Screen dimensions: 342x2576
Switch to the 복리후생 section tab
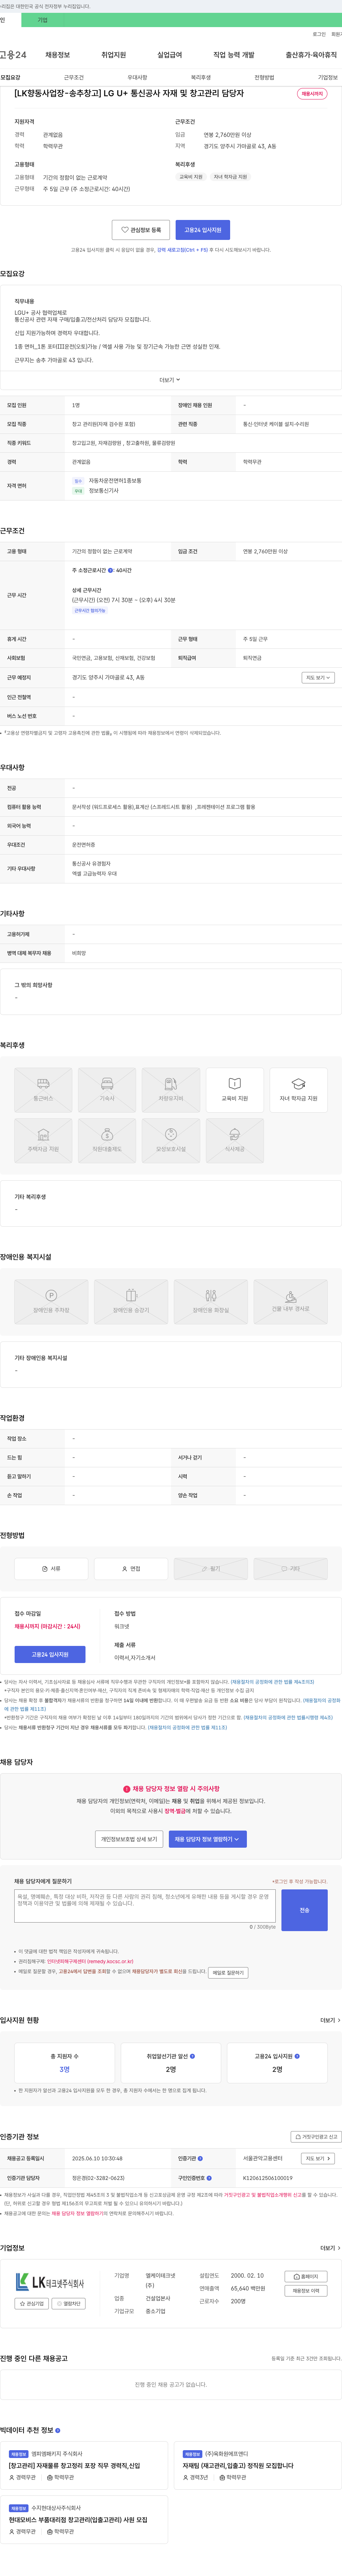click(x=201, y=77)
